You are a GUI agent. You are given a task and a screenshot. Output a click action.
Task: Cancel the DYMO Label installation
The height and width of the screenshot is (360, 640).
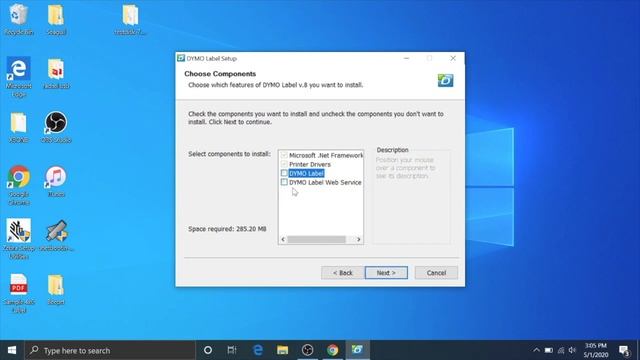(x=436, y=273)
